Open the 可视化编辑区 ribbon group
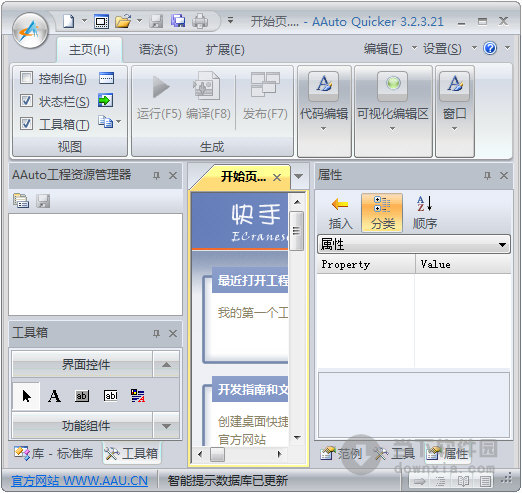This screenshot has width=522, height=493. point(393,112)
